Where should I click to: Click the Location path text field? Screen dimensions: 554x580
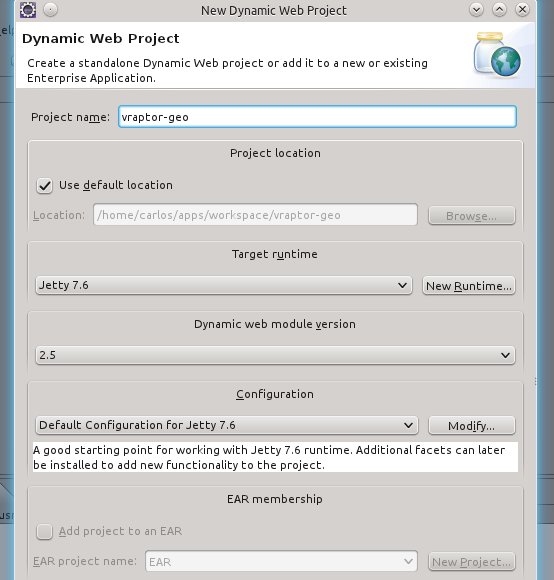pos(256,215)
